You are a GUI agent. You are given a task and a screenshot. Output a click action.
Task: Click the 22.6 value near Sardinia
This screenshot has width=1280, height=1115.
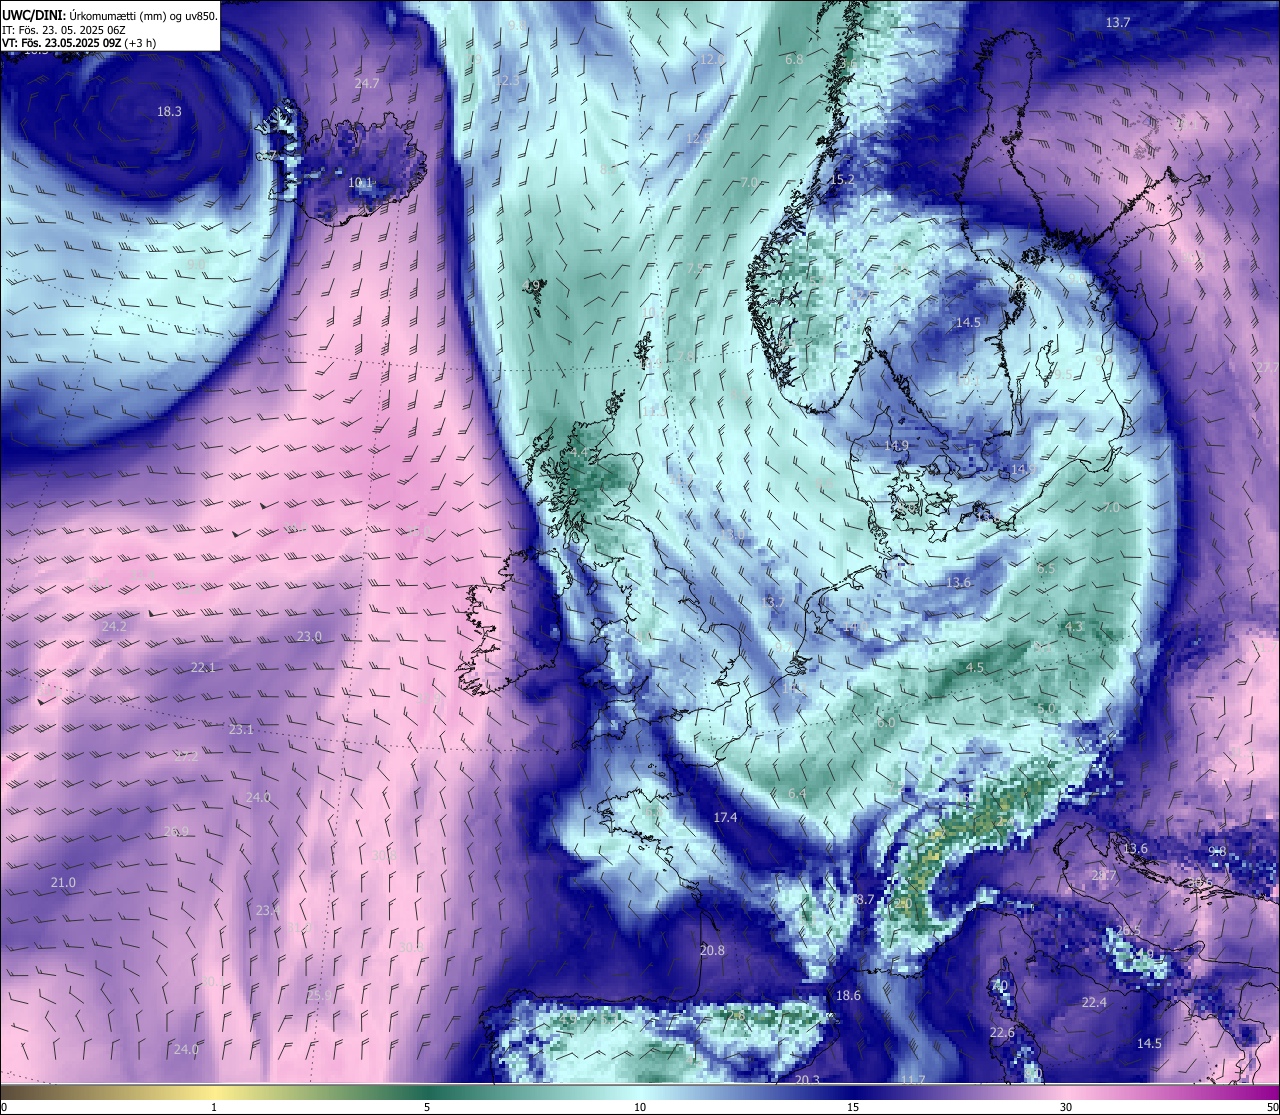coord(1002,1032)
